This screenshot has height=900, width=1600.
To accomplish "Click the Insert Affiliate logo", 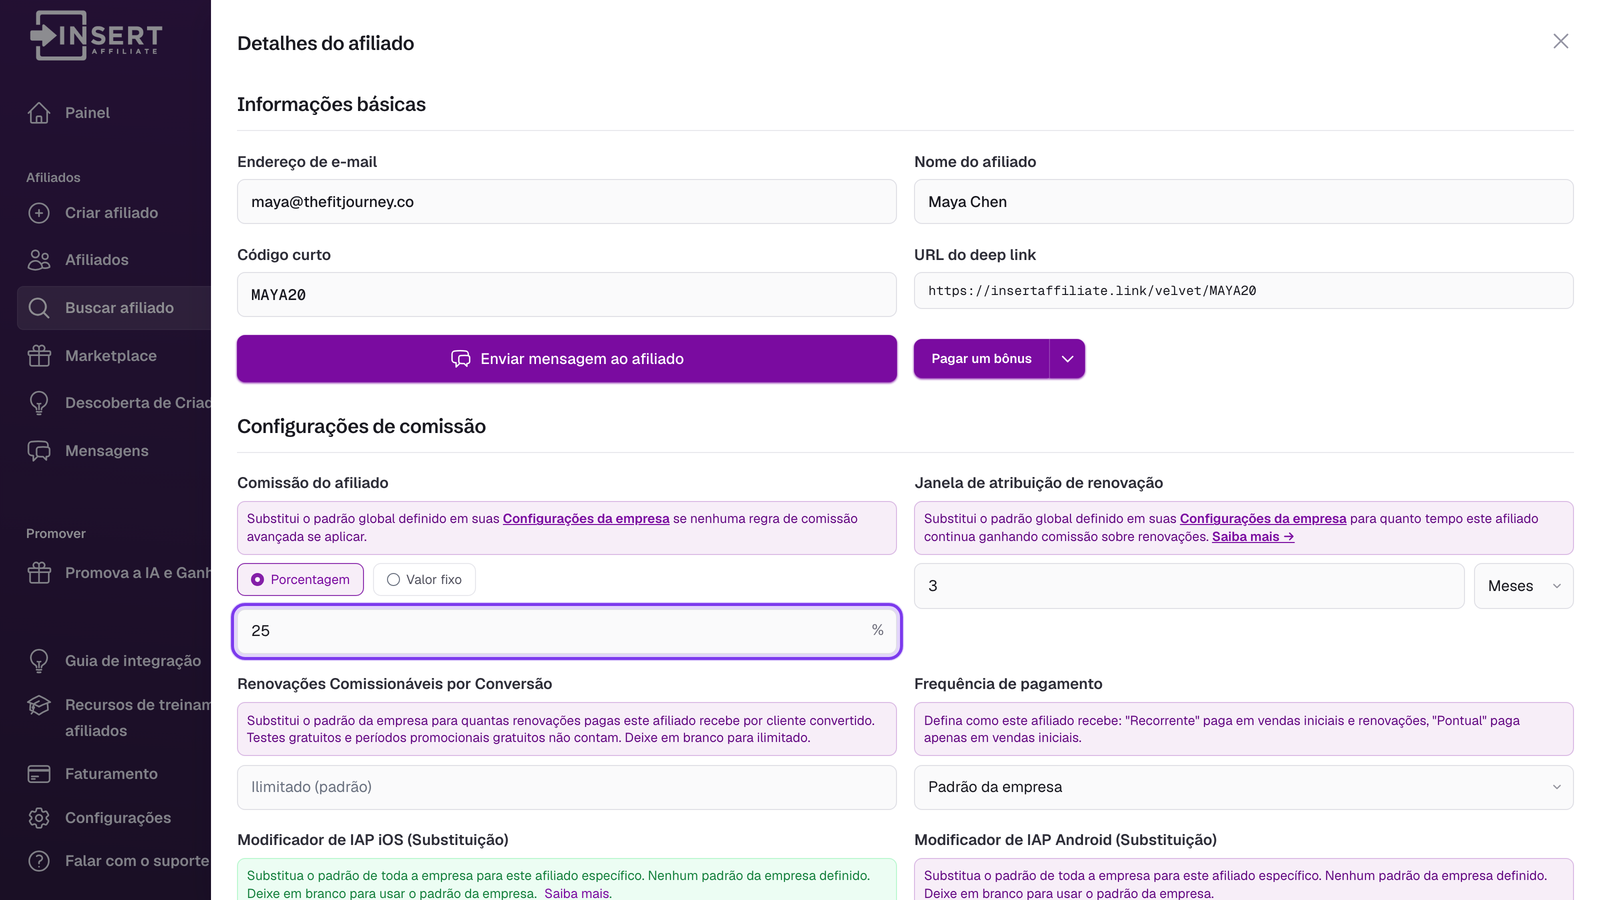I will pos(96,35).
